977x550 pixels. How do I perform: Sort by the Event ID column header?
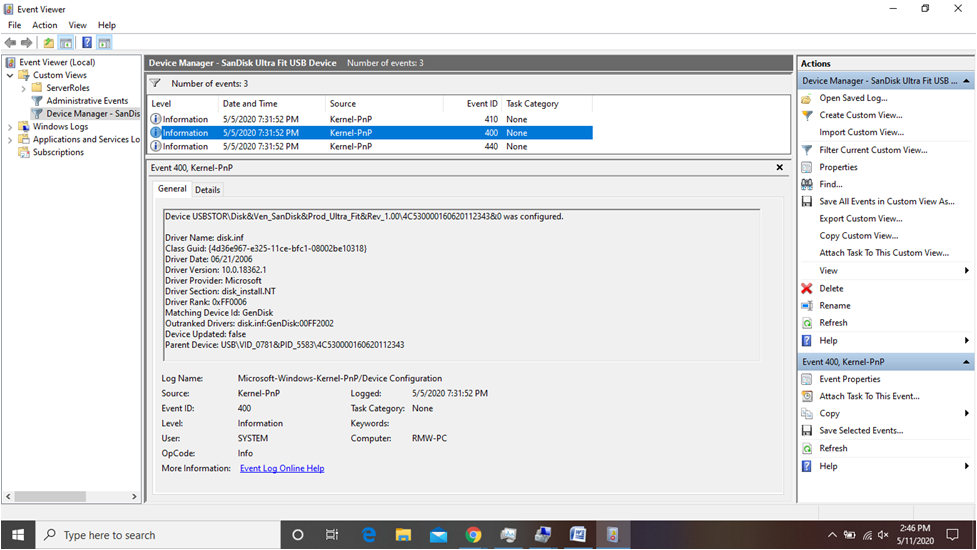click(472, 104)
